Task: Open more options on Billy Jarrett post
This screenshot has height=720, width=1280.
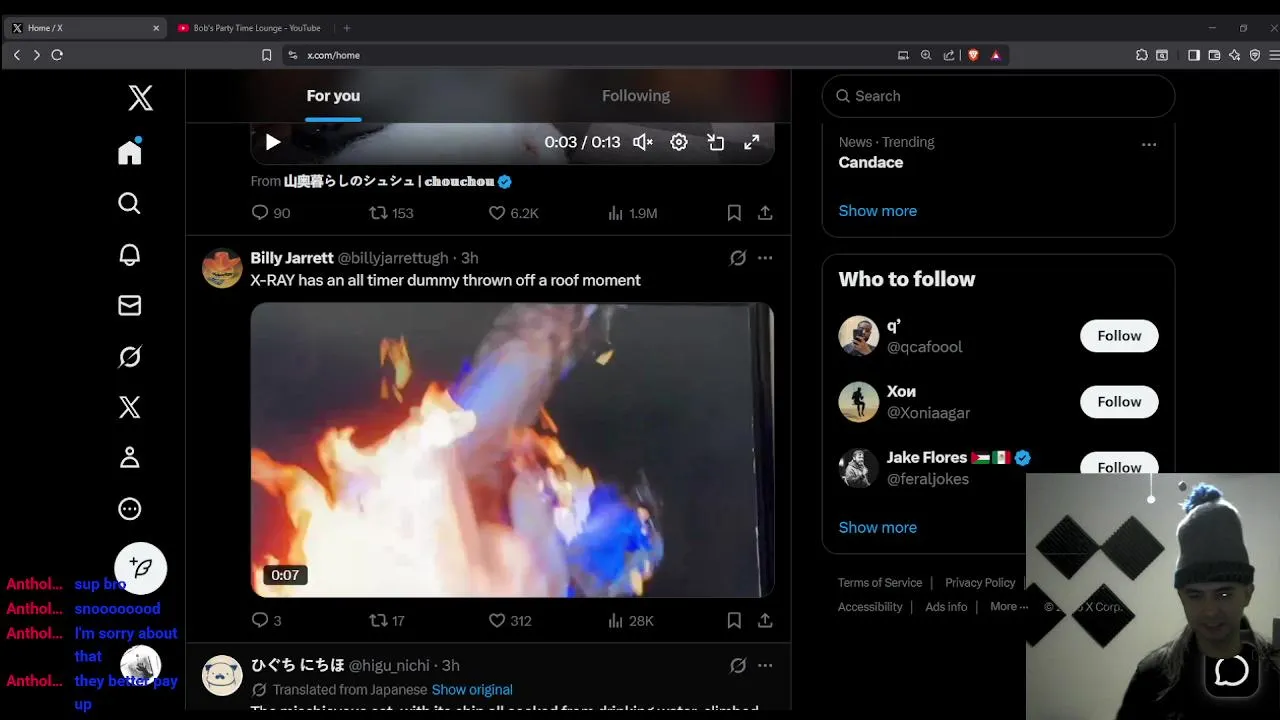Action: pos(765,258)
